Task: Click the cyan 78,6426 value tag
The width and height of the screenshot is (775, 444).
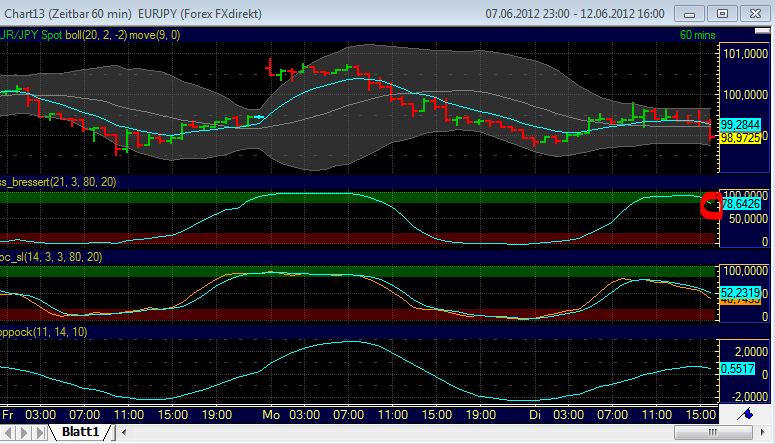Action: pos(741,204)
